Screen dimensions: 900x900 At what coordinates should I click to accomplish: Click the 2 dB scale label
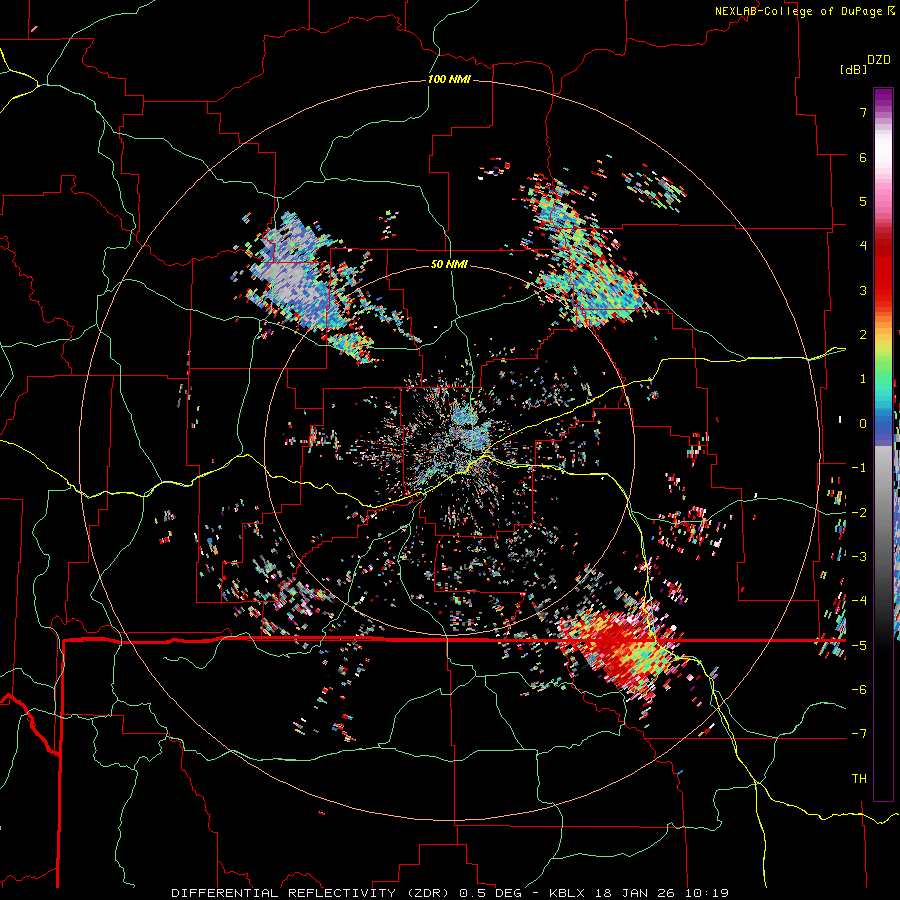click(863, 335)
